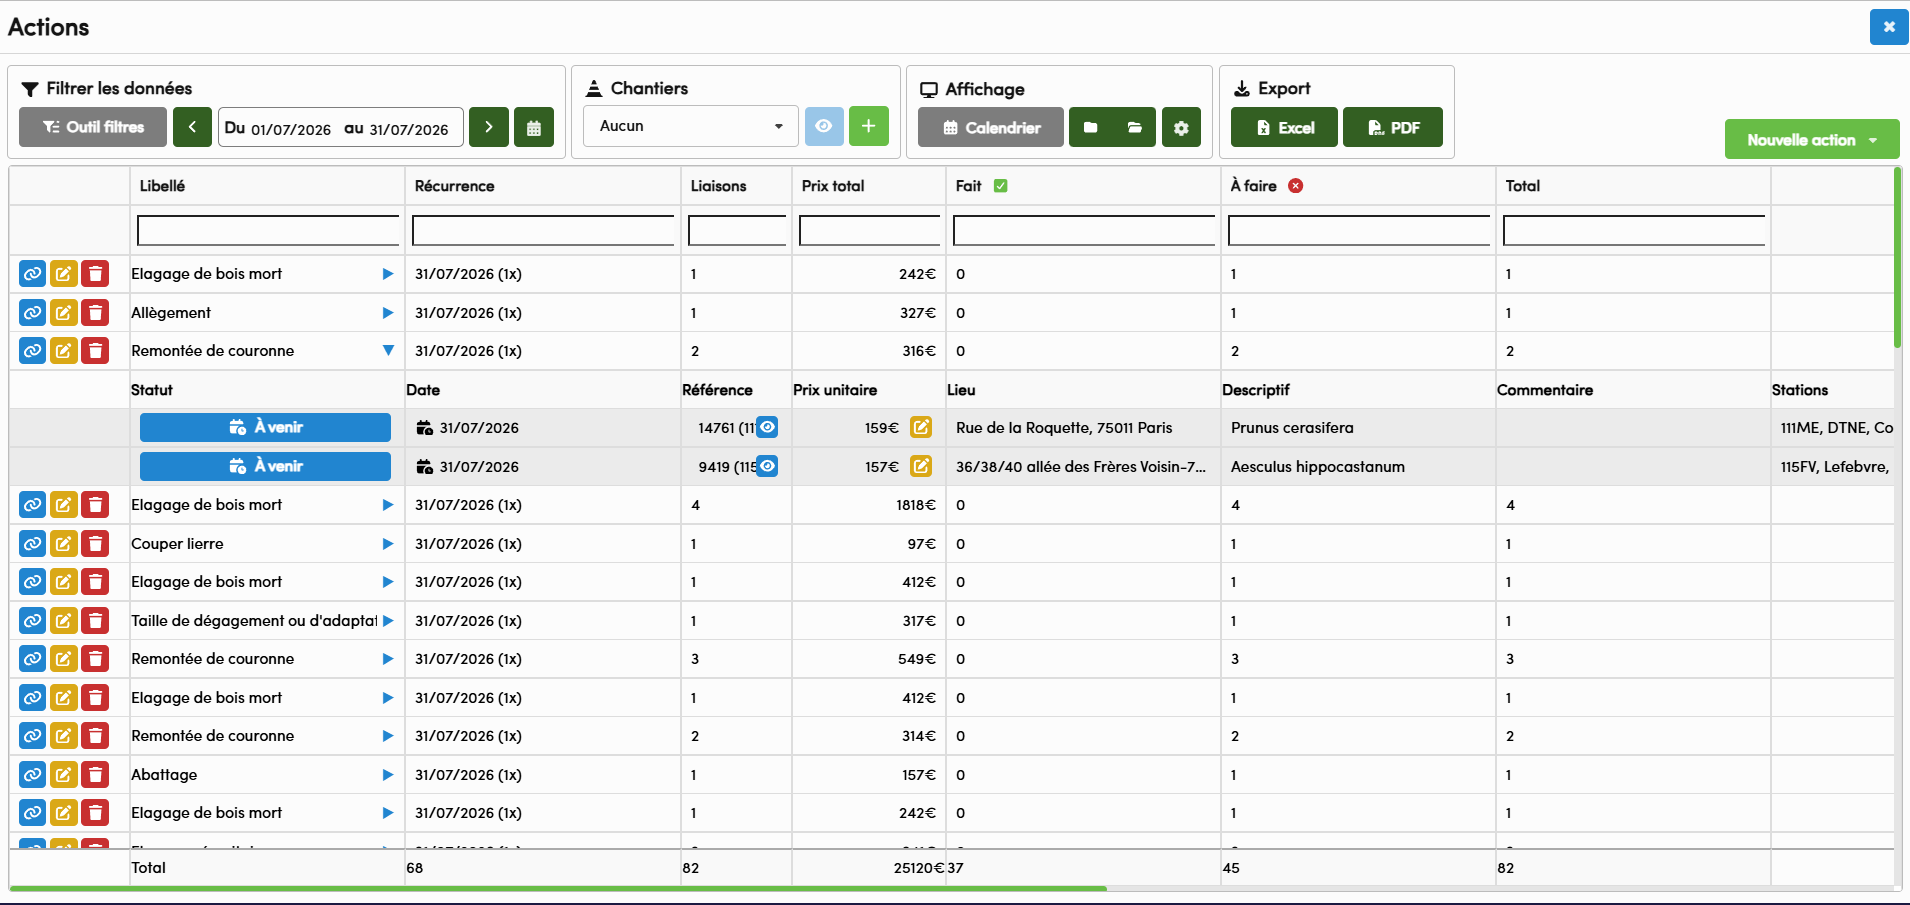1910x905 pixels.
Task: Click the second À venir status button
Action: [265, 466]
